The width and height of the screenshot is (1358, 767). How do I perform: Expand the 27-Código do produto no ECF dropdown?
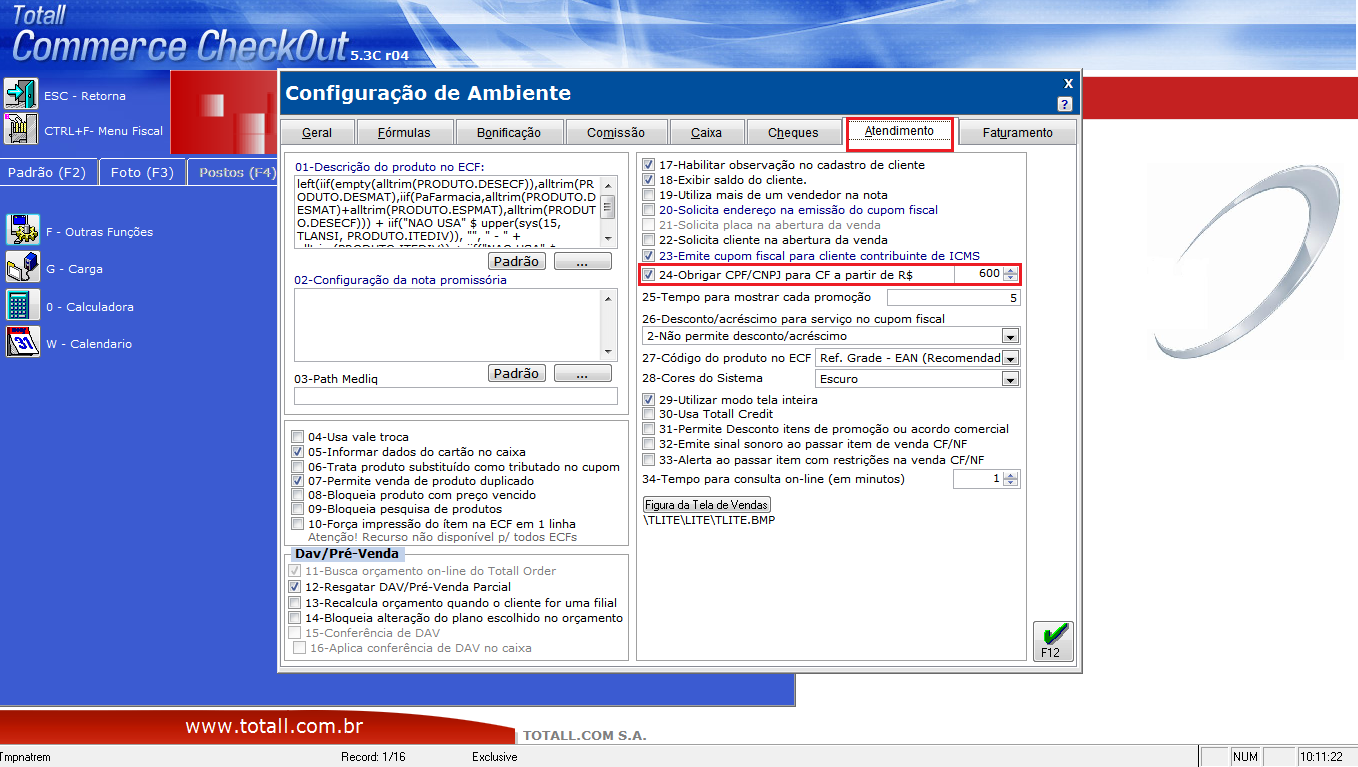pyautogui.click(x=1010, y=358)
